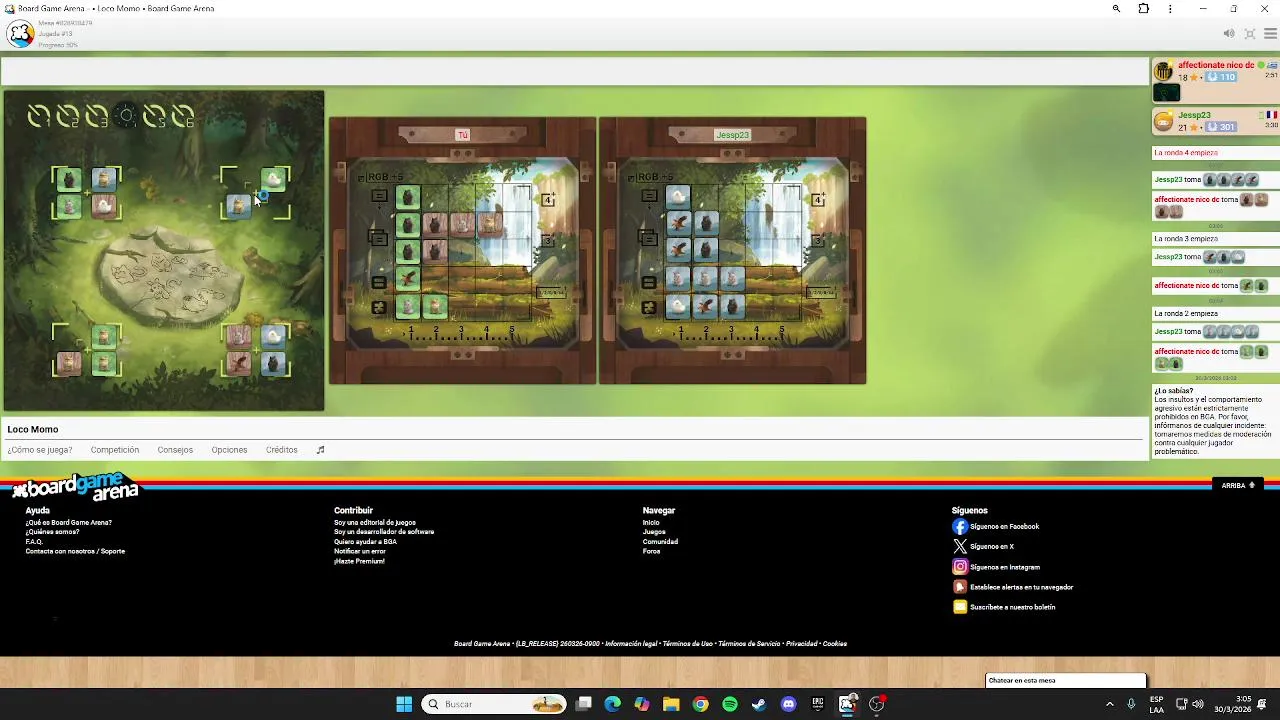This screenshot has height=720, width=1280.
Task: Open the browser three-dot menu
Action: (1170, 9)
